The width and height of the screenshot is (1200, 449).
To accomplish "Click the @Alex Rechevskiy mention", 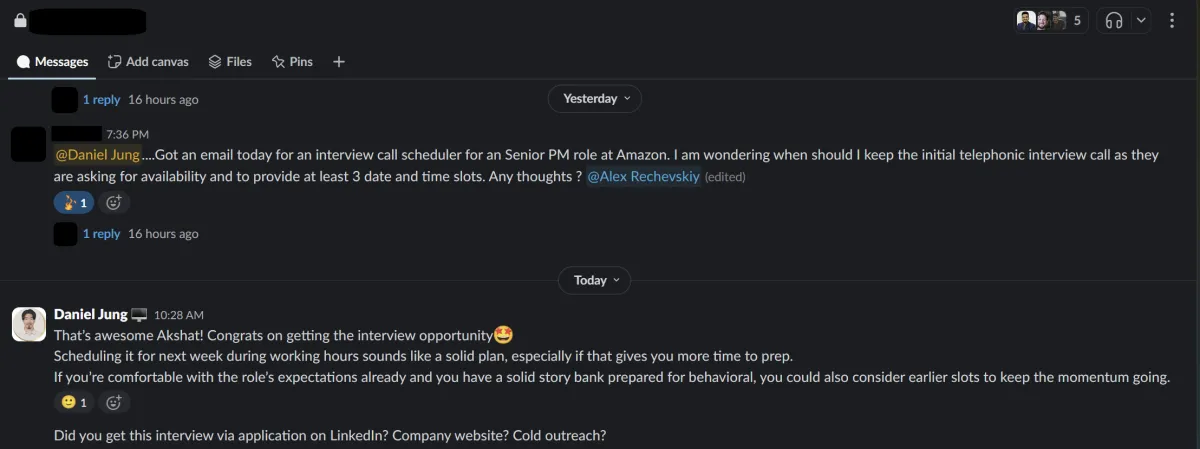I will 643,177.
